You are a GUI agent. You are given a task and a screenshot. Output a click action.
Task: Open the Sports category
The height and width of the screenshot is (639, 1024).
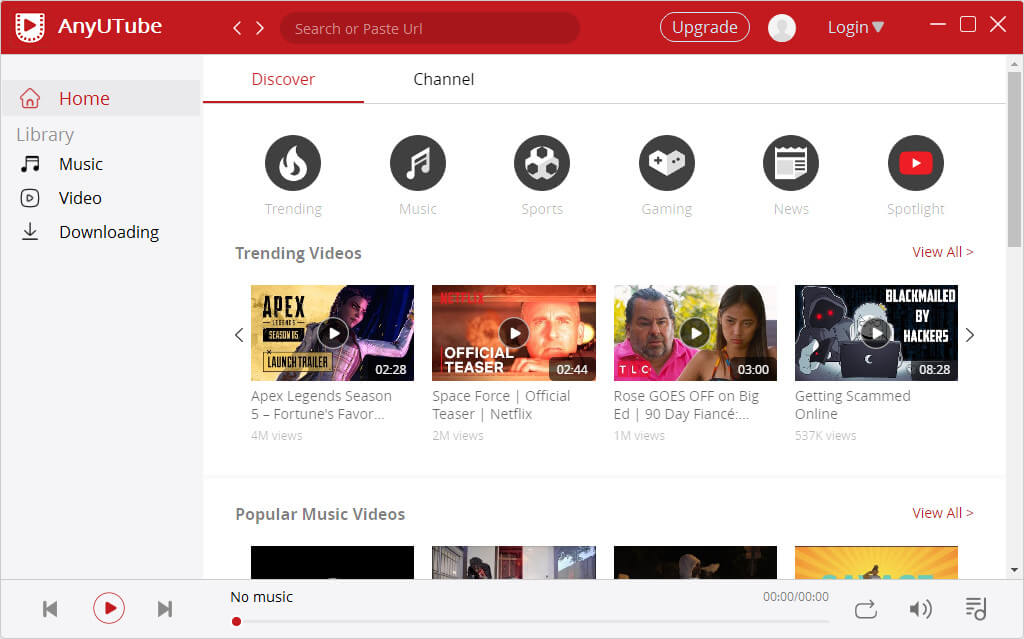coord(541,162)
